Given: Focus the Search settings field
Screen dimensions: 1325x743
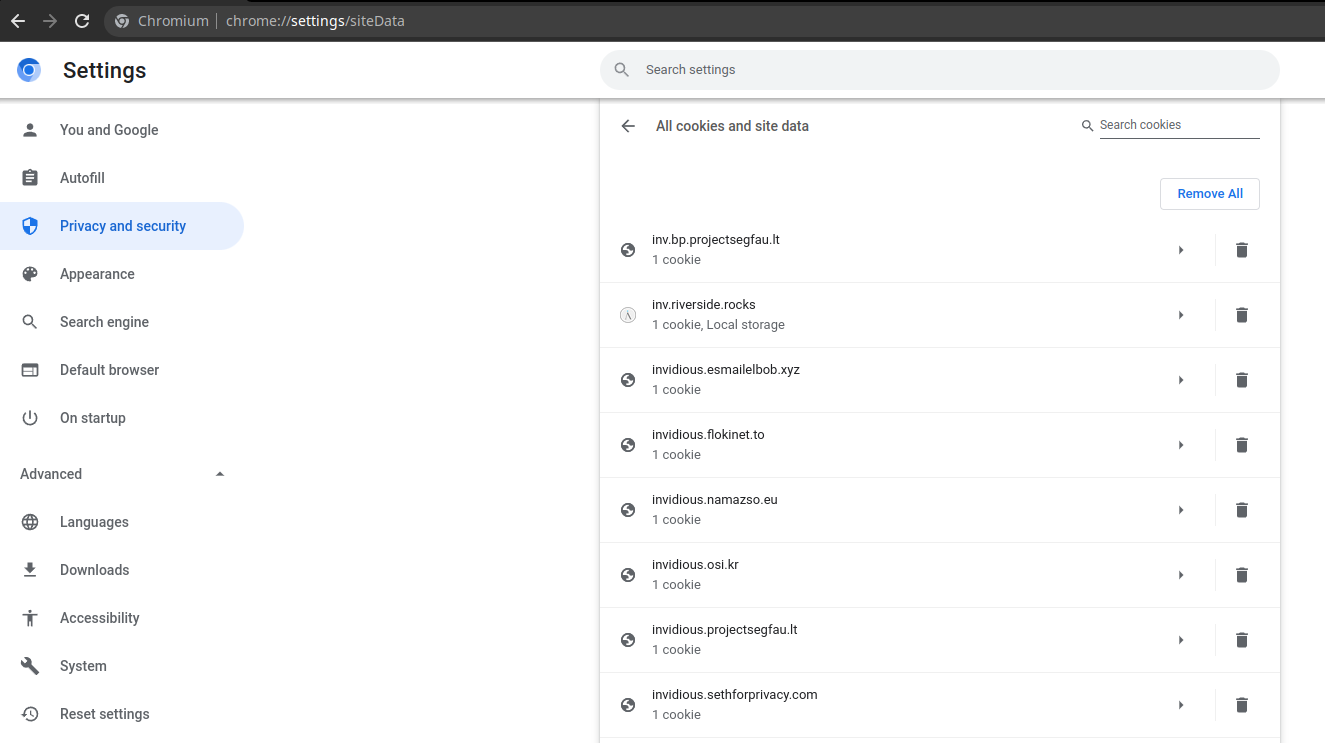Looking at the screenshot, I should (x=940, y=70).
